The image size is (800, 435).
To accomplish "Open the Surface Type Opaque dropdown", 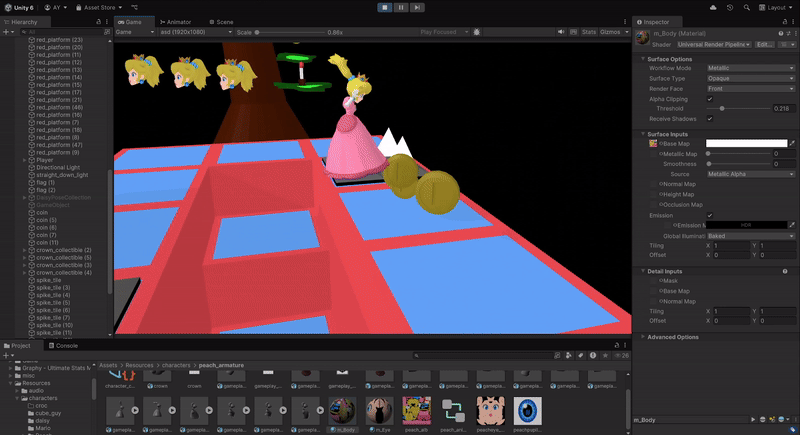I will (x=750, y=79).
